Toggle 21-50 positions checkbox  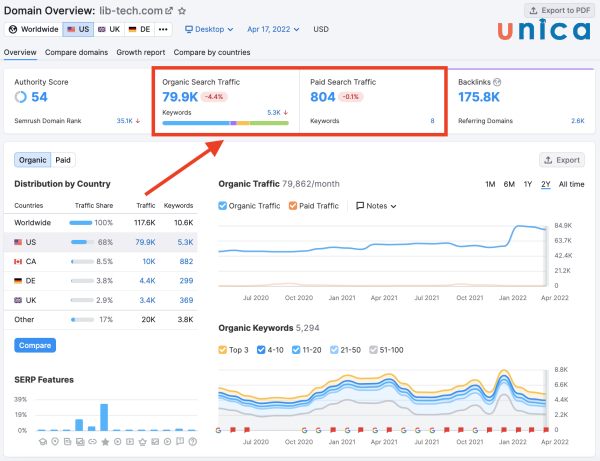coord(334,350)
